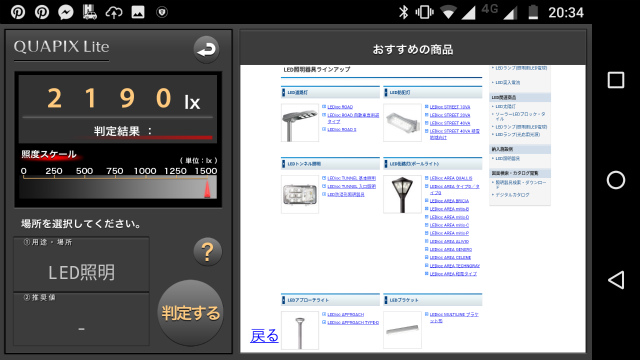Open the LEDioc AREA CELENE link

450,258
